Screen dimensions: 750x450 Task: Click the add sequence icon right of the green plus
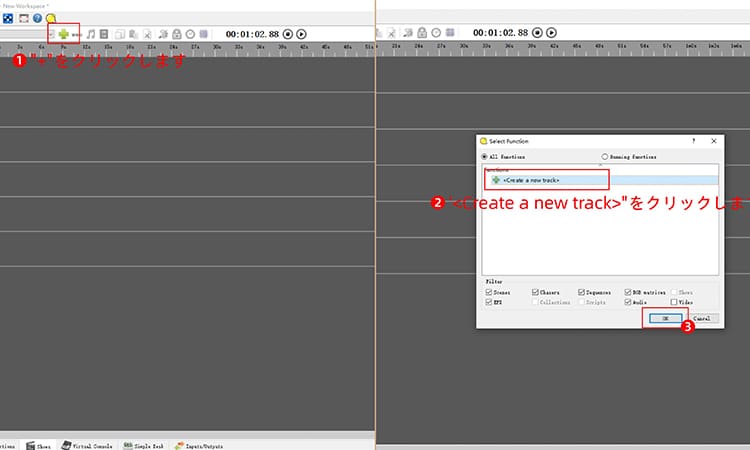(x=77, y=34)
